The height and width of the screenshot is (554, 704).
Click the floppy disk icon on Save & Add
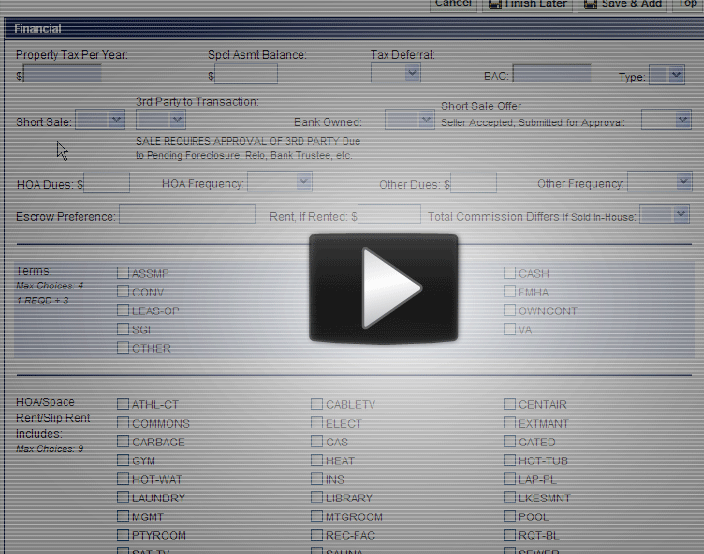click(590, 4)
